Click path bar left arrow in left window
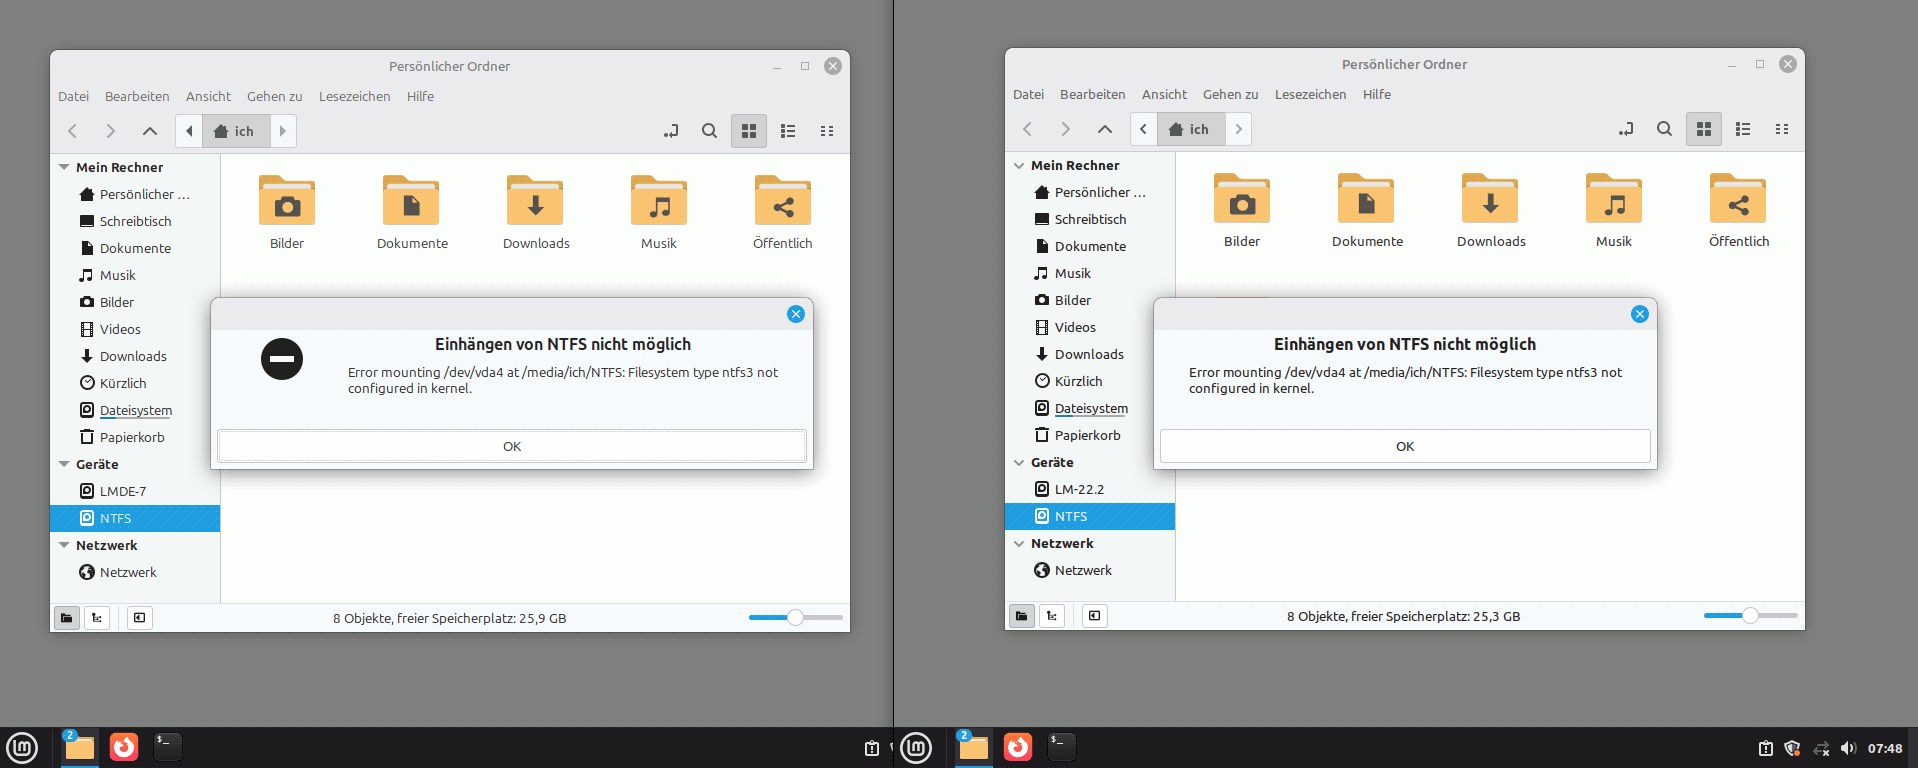Image resolution: width=1918 pixels, height=768 pixels. [x=189, y=131]
